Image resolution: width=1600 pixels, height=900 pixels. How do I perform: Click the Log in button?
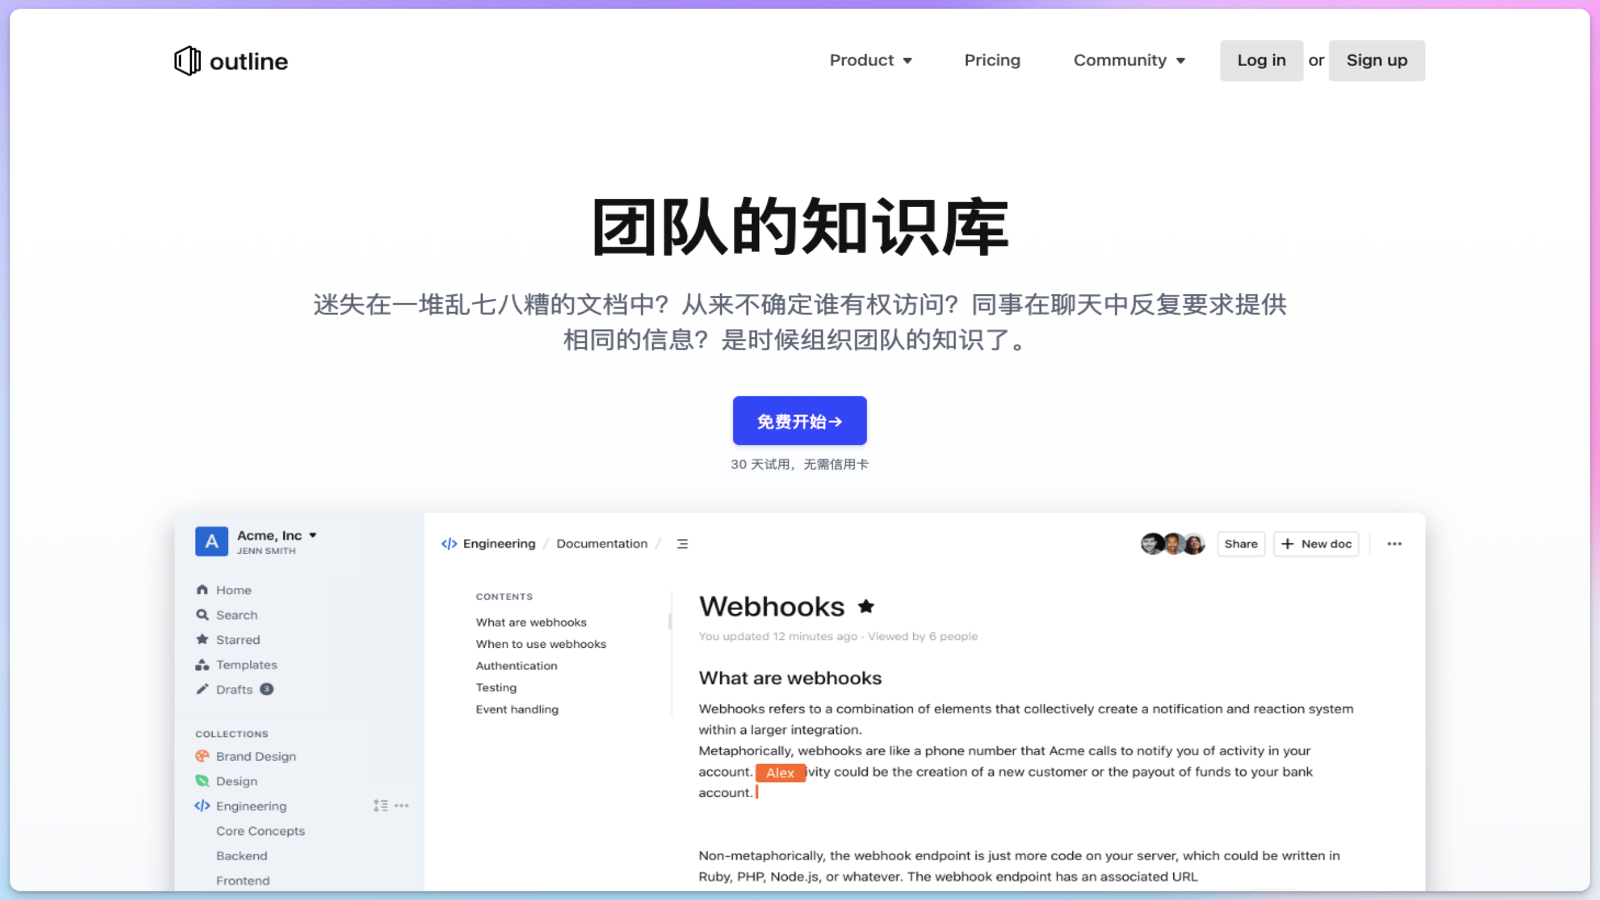pyautogui.click(x=1261, y=61)
